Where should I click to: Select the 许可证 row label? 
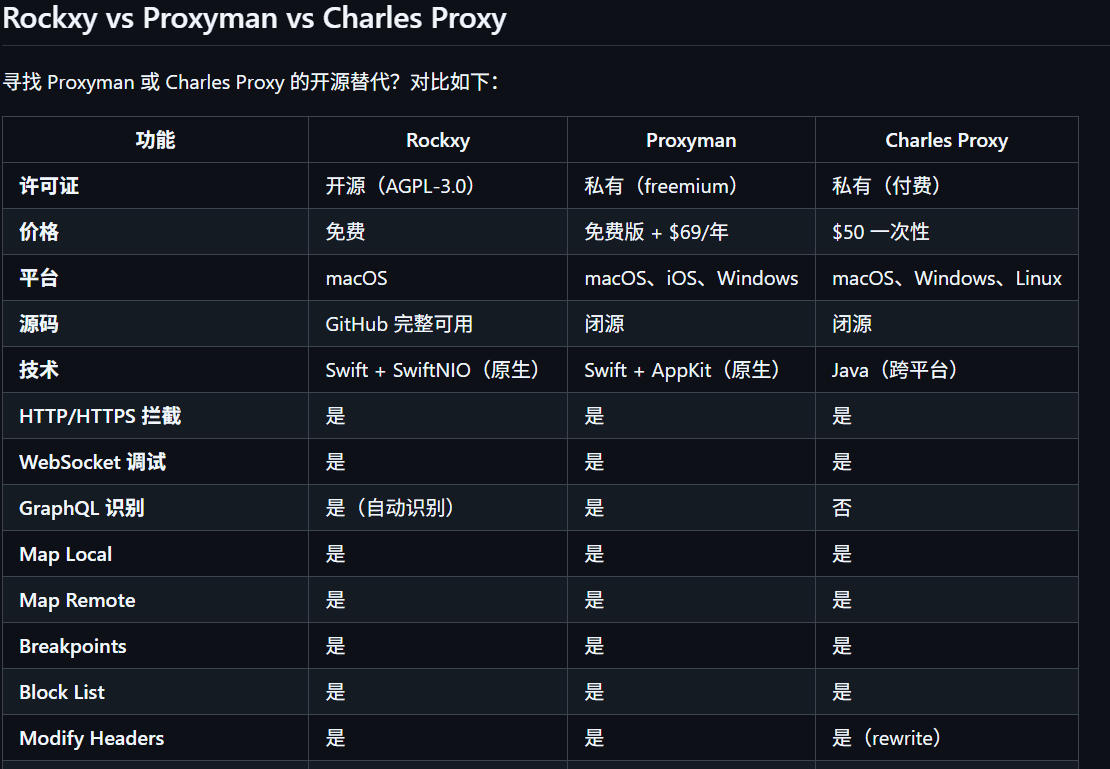(x=49, y=186)
